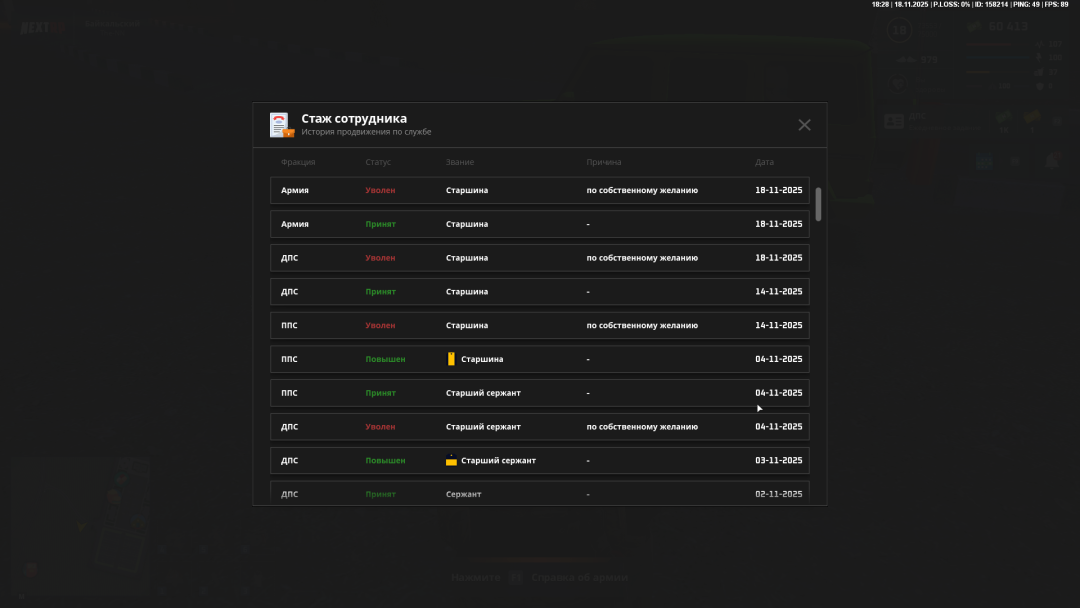Screen dimensions: 1080x608
Task: Click the Статус column header
Action: point(378,162)
